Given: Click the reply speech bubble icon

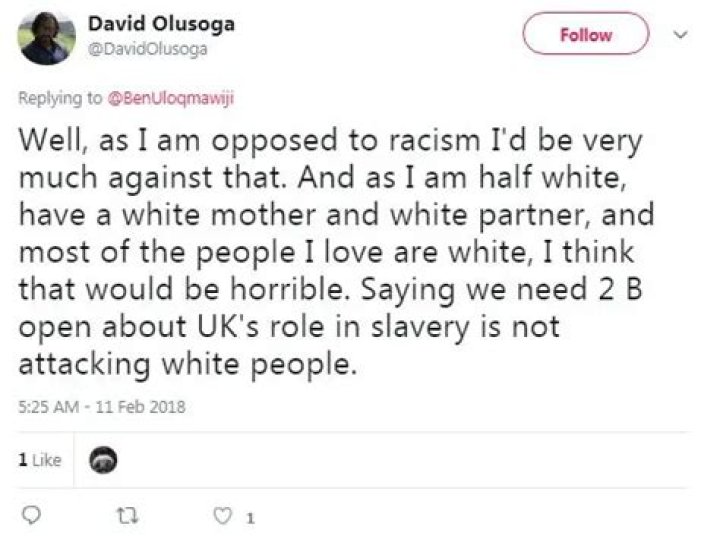Looking at the screenshot, I should coord(31,517).
